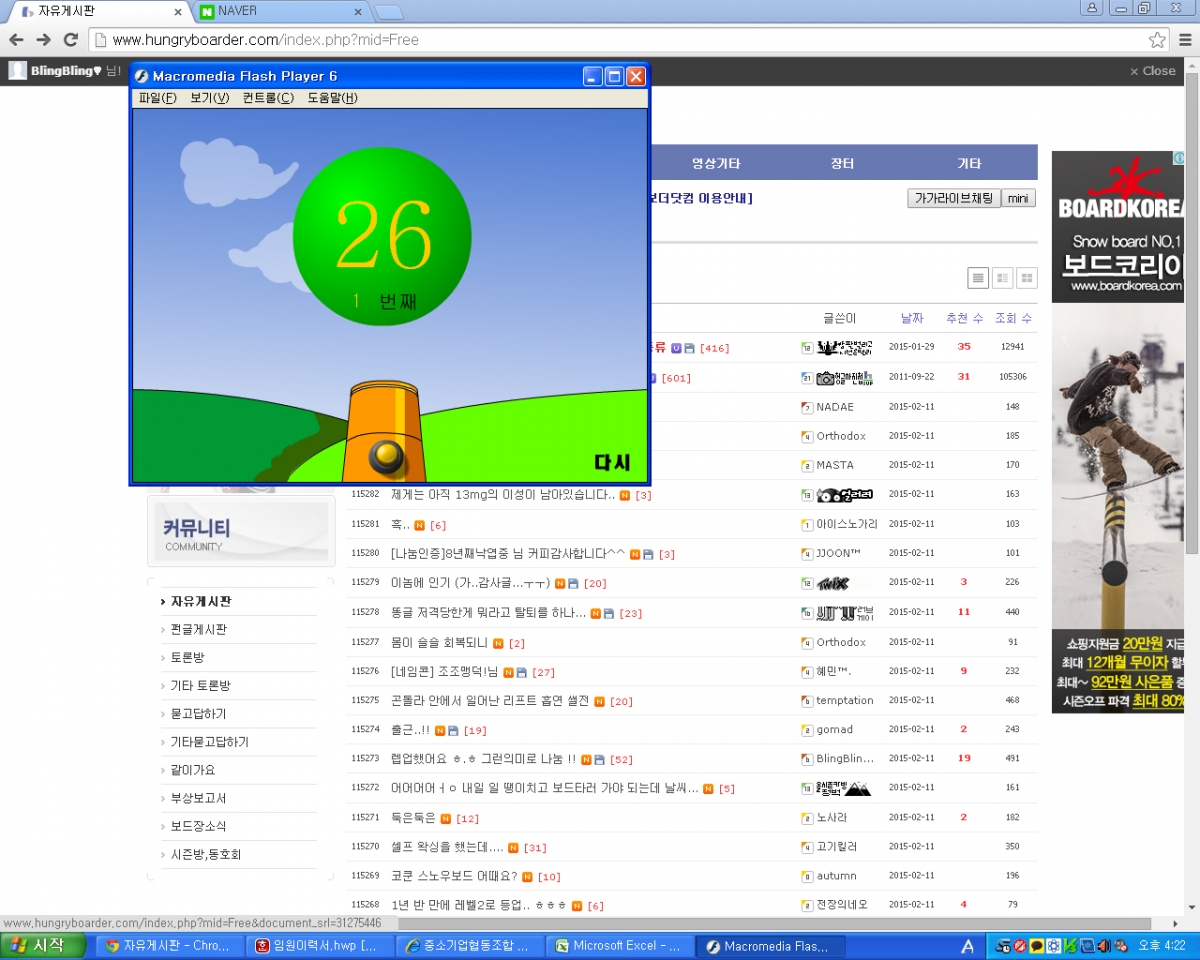
Task: Open post [나눔인증]8년째낙엽중 님 커피감사합니다
Action: point(508,553)
